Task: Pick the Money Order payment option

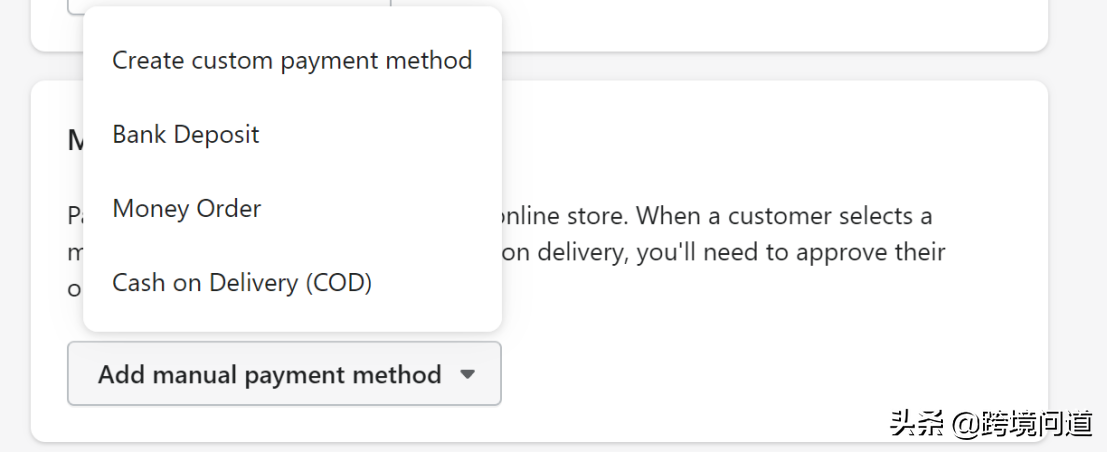Action: click(x=187, y=209)
